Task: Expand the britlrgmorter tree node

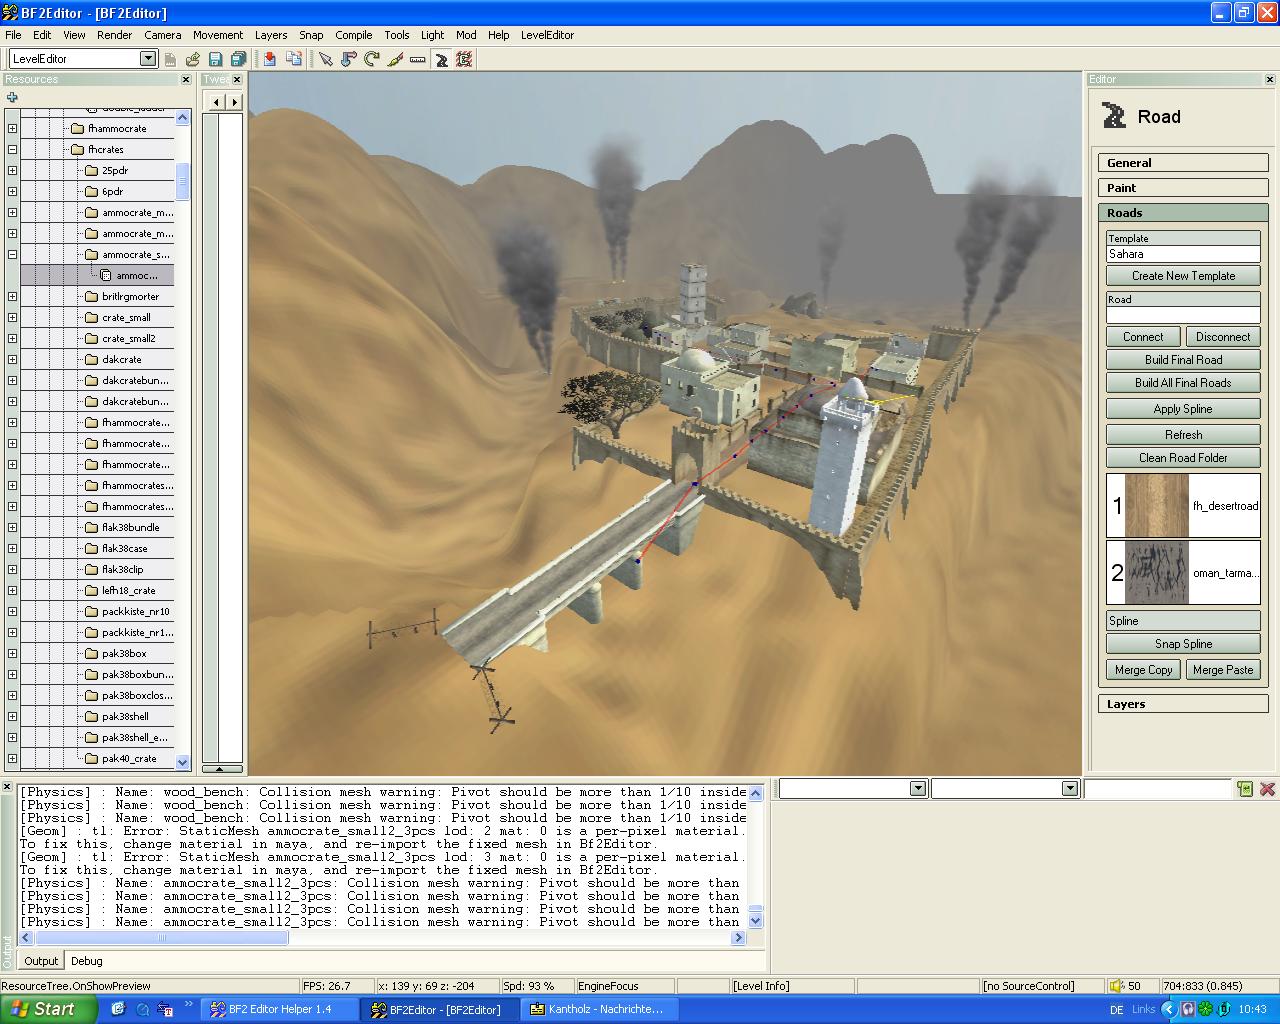Action: click(12, 296)
